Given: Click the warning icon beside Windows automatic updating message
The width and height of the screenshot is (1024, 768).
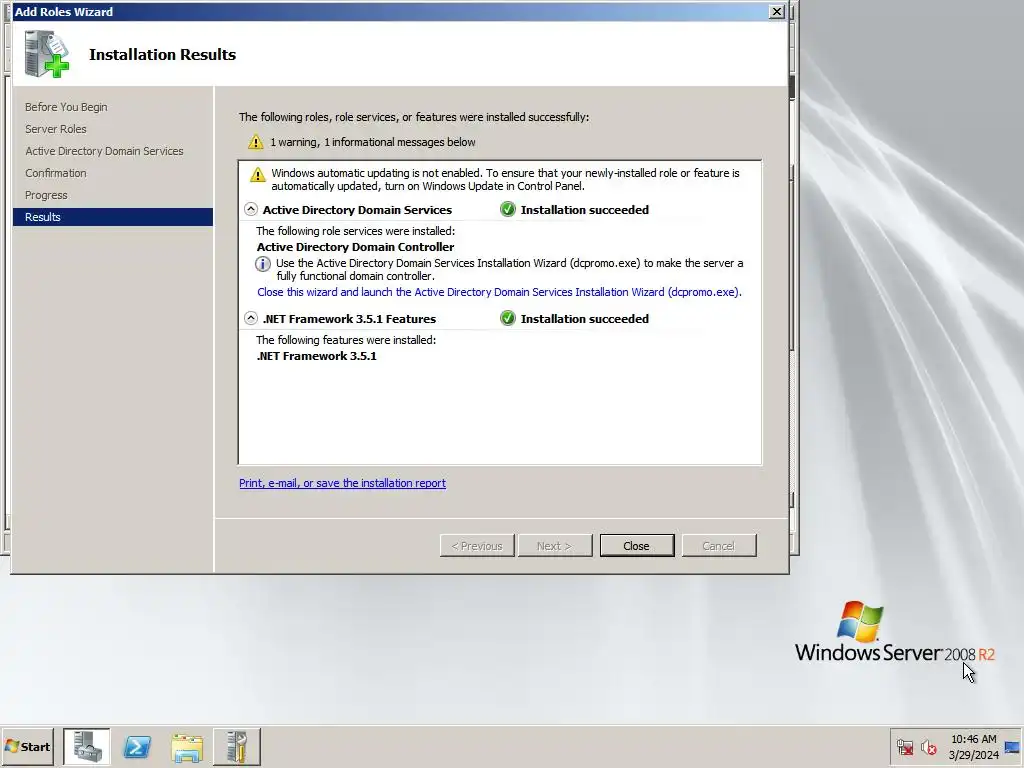Looking at the screenshot, I should point(258,174).
